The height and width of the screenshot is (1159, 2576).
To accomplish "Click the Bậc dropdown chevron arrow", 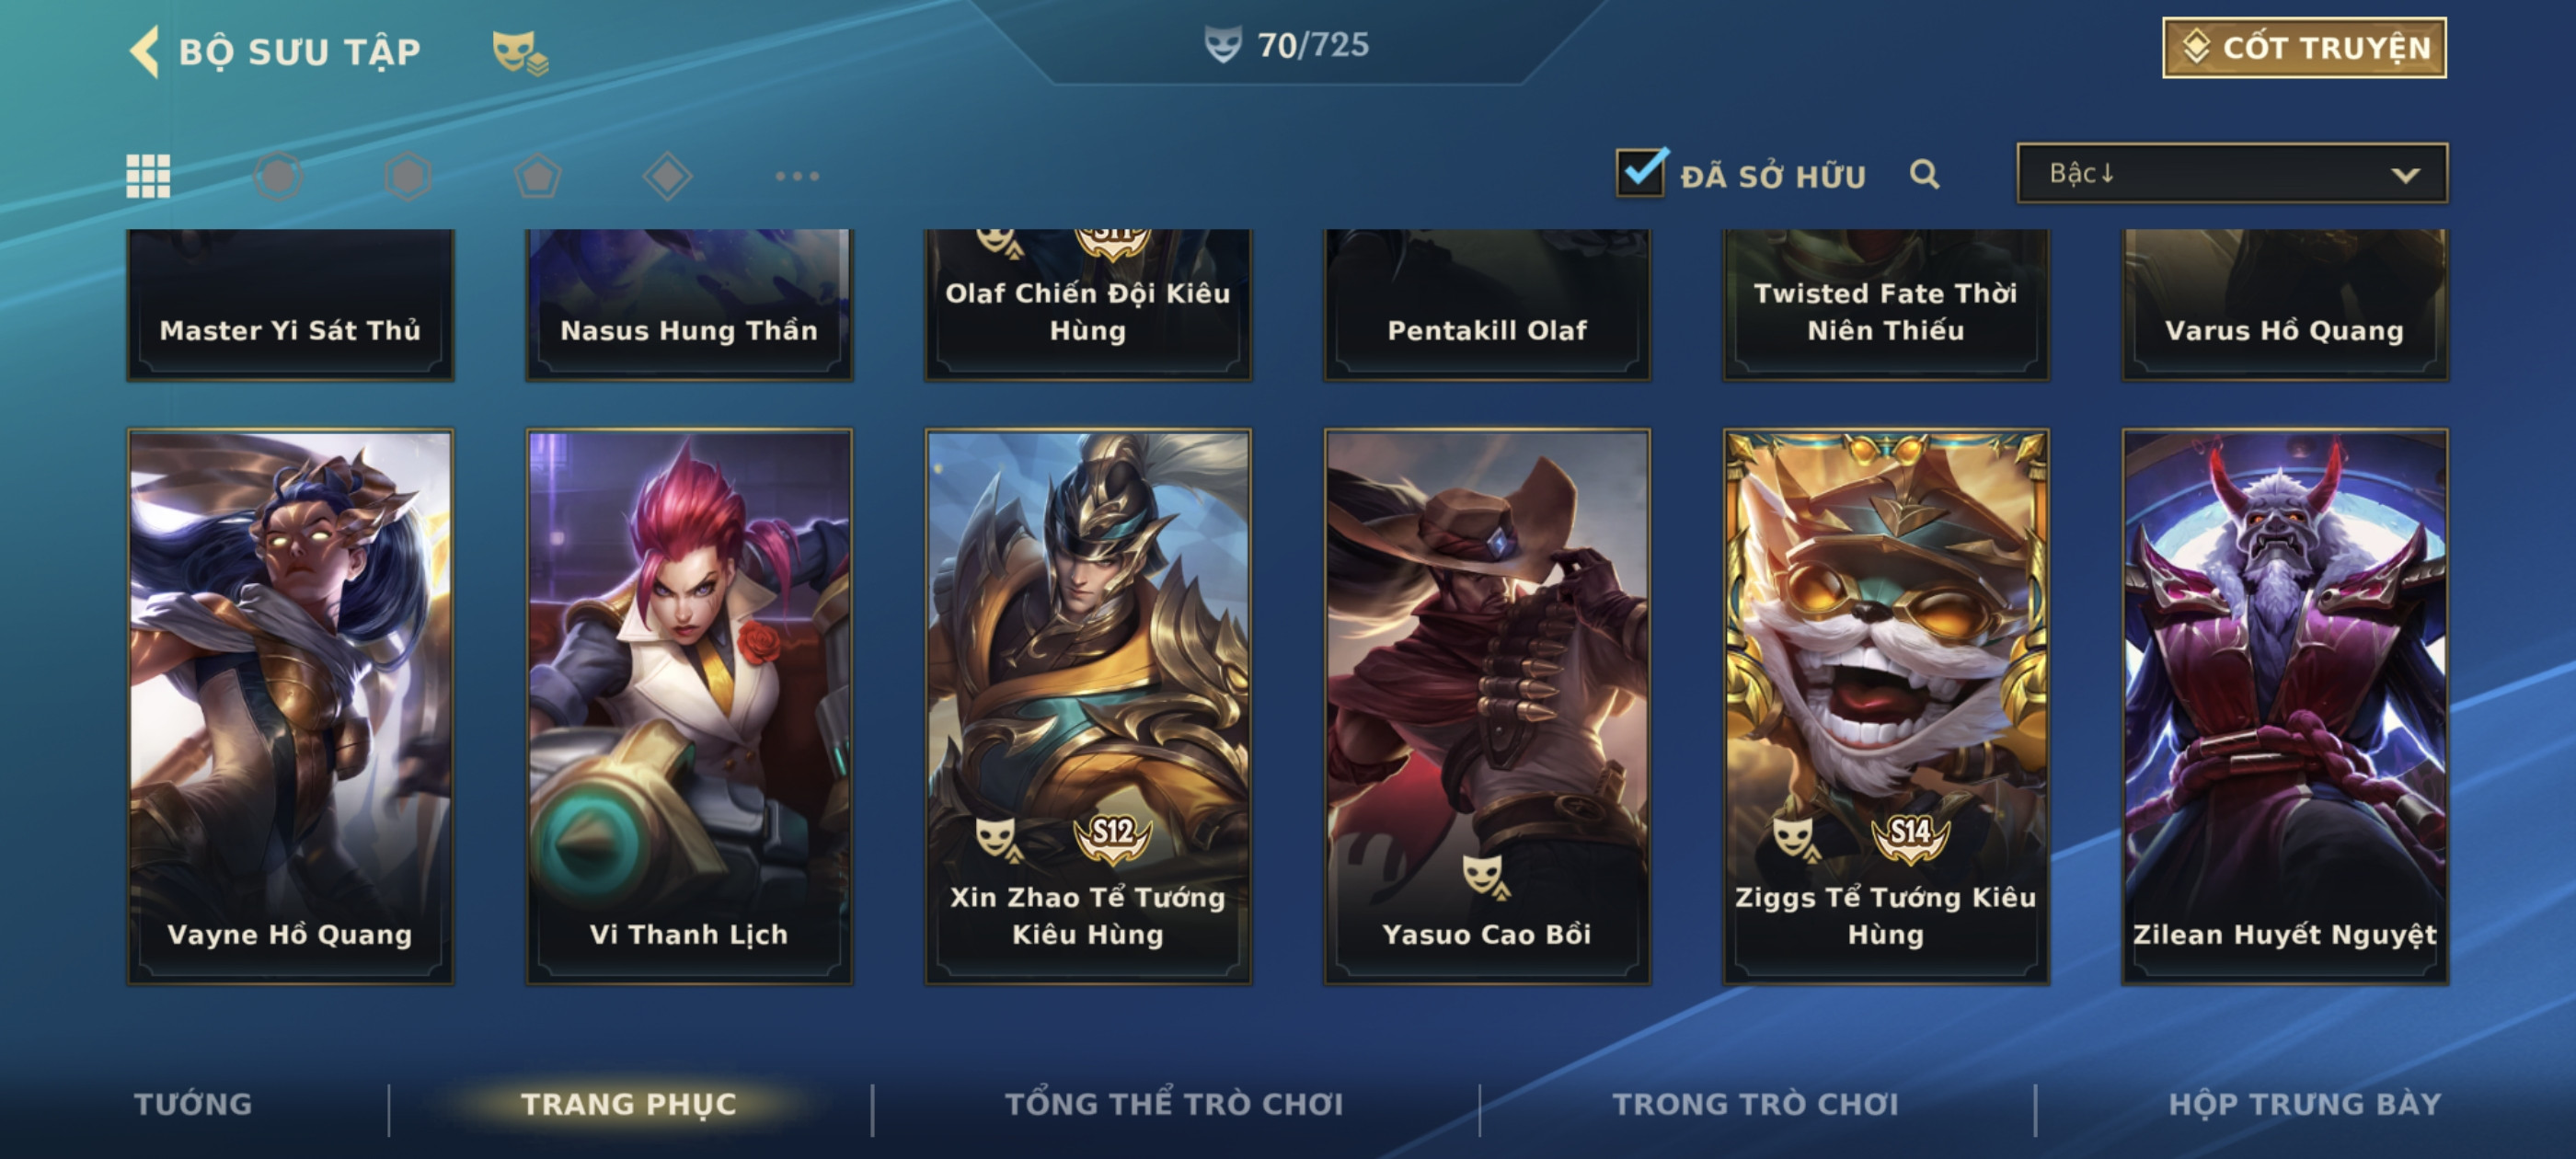I will pyautogui.click(x=2405, y=175).
